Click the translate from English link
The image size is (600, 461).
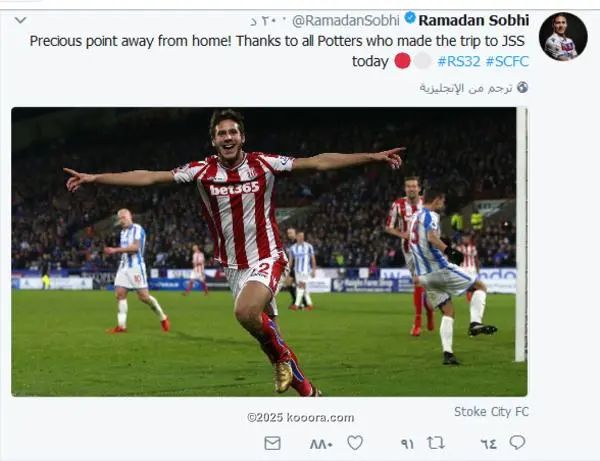point(466,88)
